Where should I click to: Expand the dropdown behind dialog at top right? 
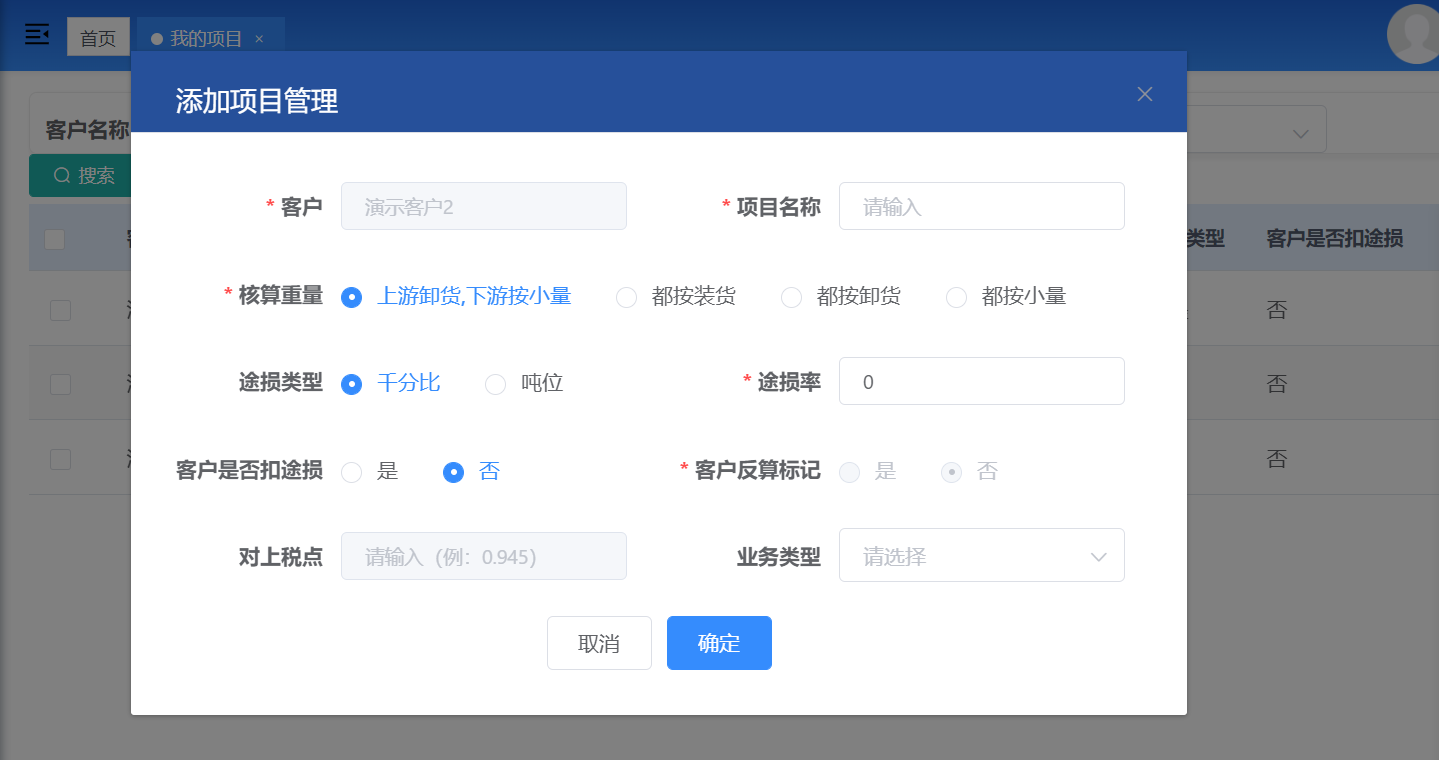click(x=1301, y=132)
